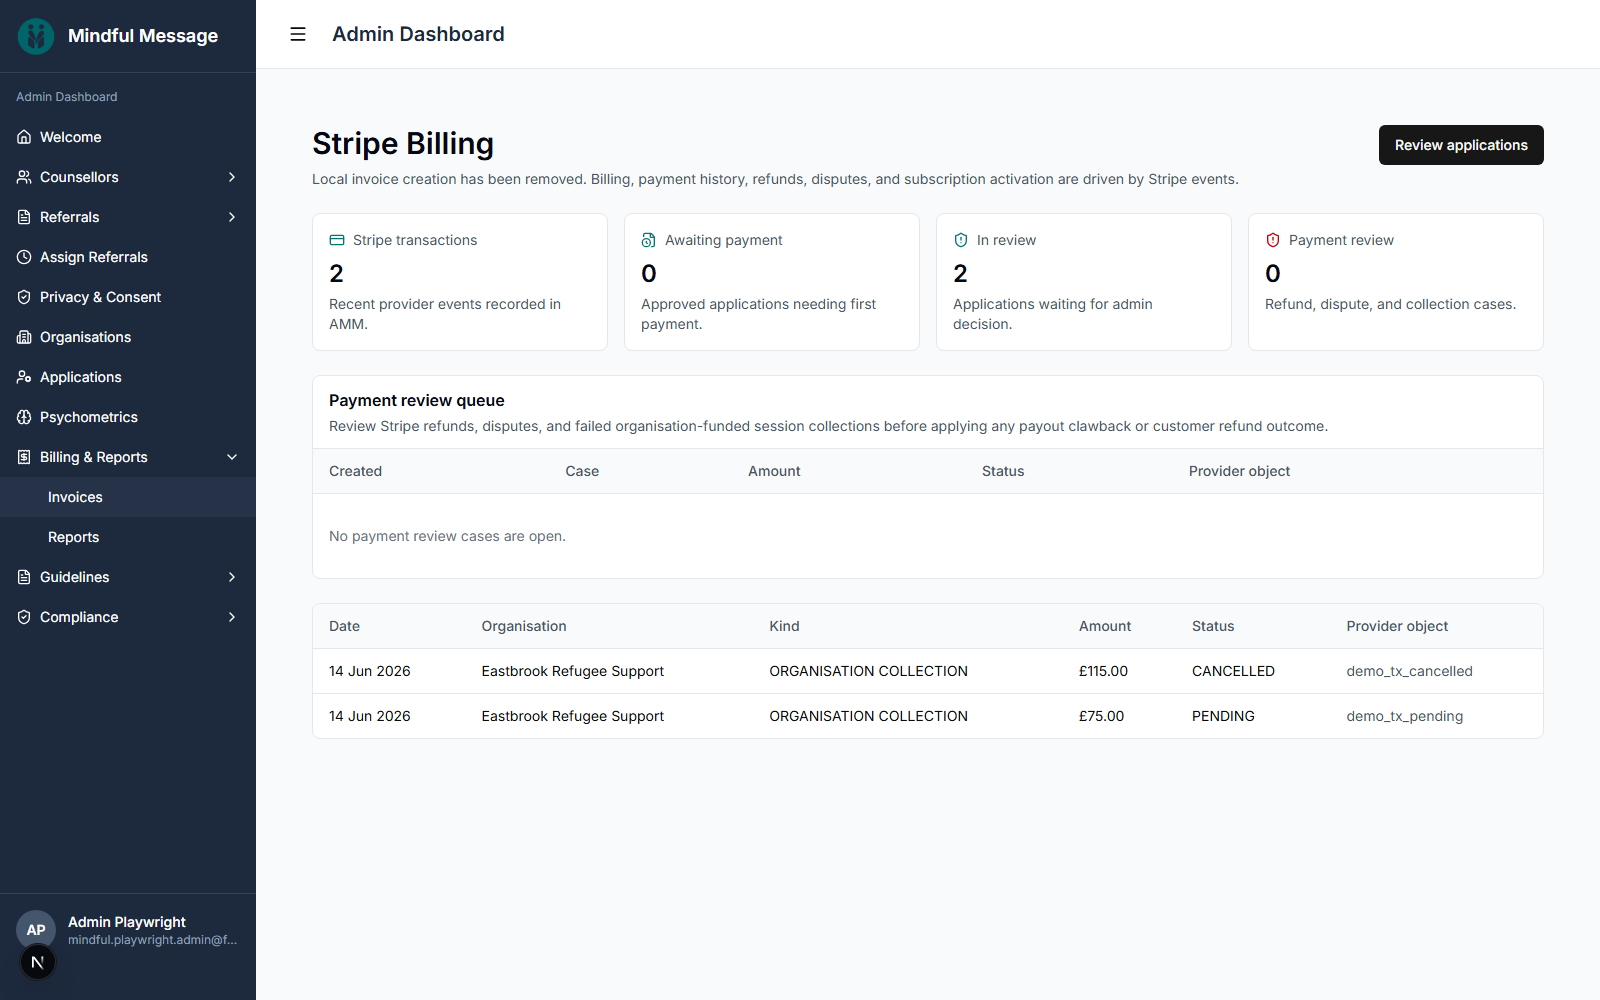Collapse the Billing & Reports section
The image size is (1600, 1000).
point(232,457)
